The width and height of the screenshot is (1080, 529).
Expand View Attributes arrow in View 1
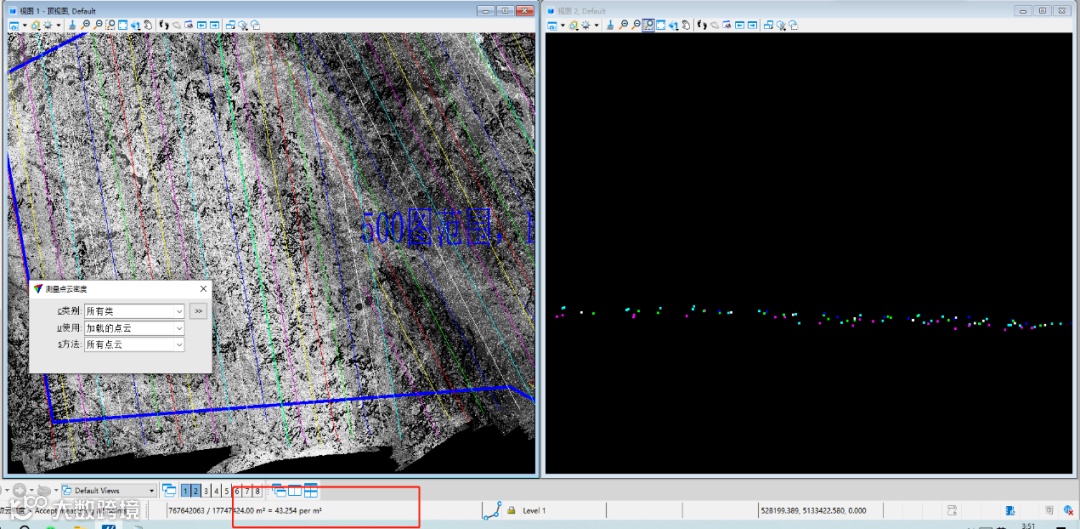(x=25, y=25)
